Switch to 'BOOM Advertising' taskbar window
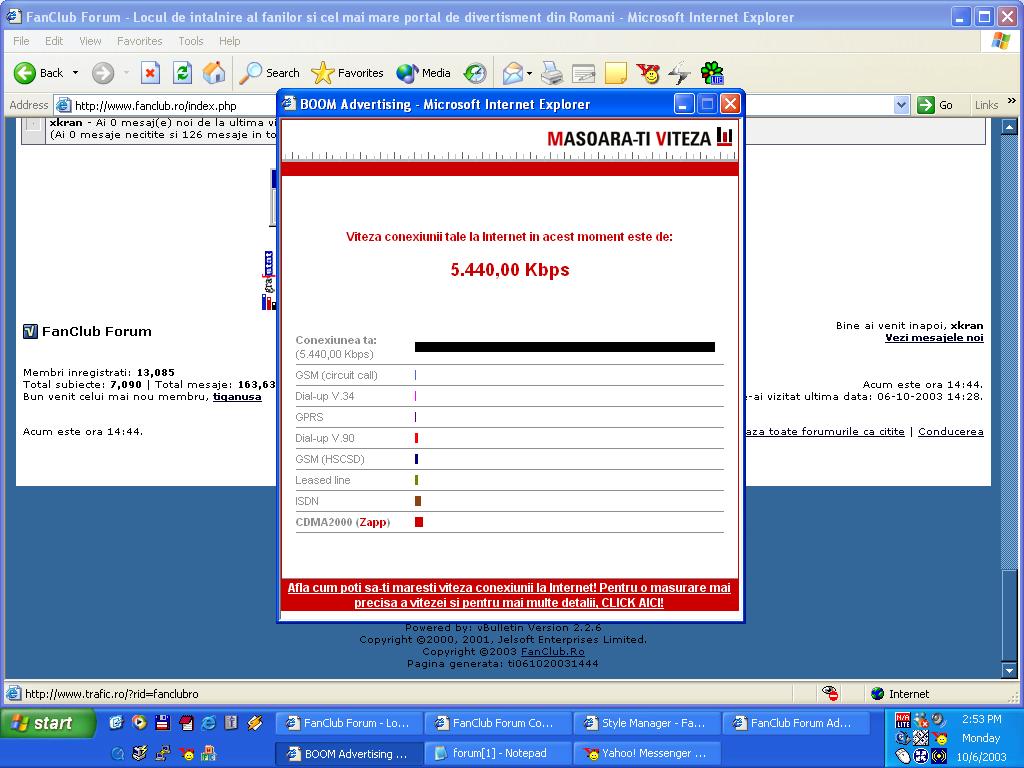 pos(347,753)
